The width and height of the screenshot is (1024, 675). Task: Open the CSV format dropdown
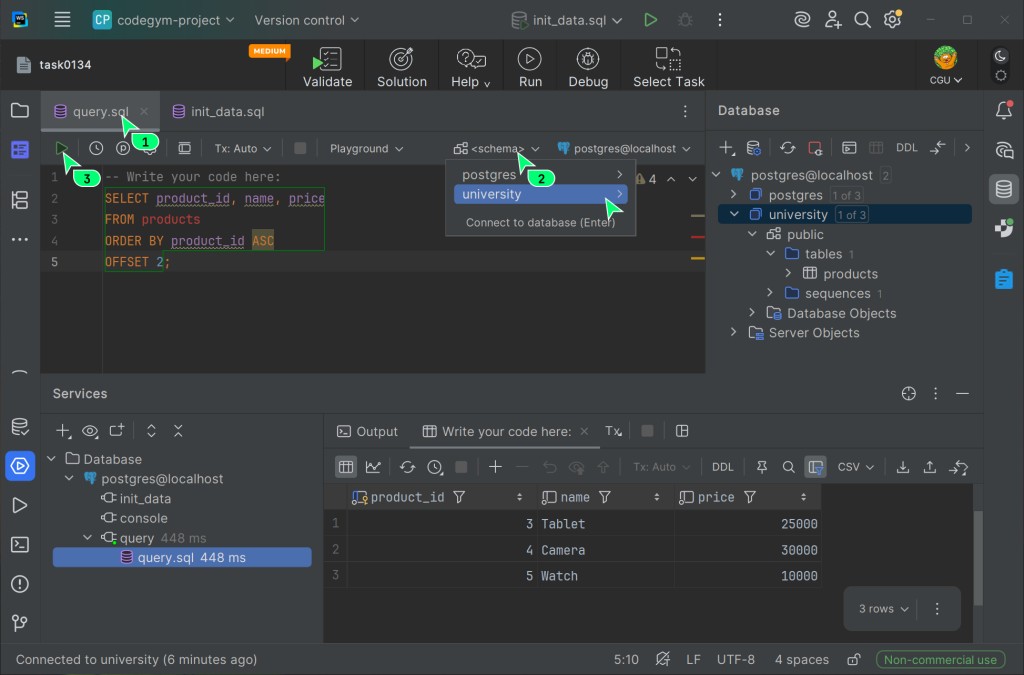coord(855,467)
